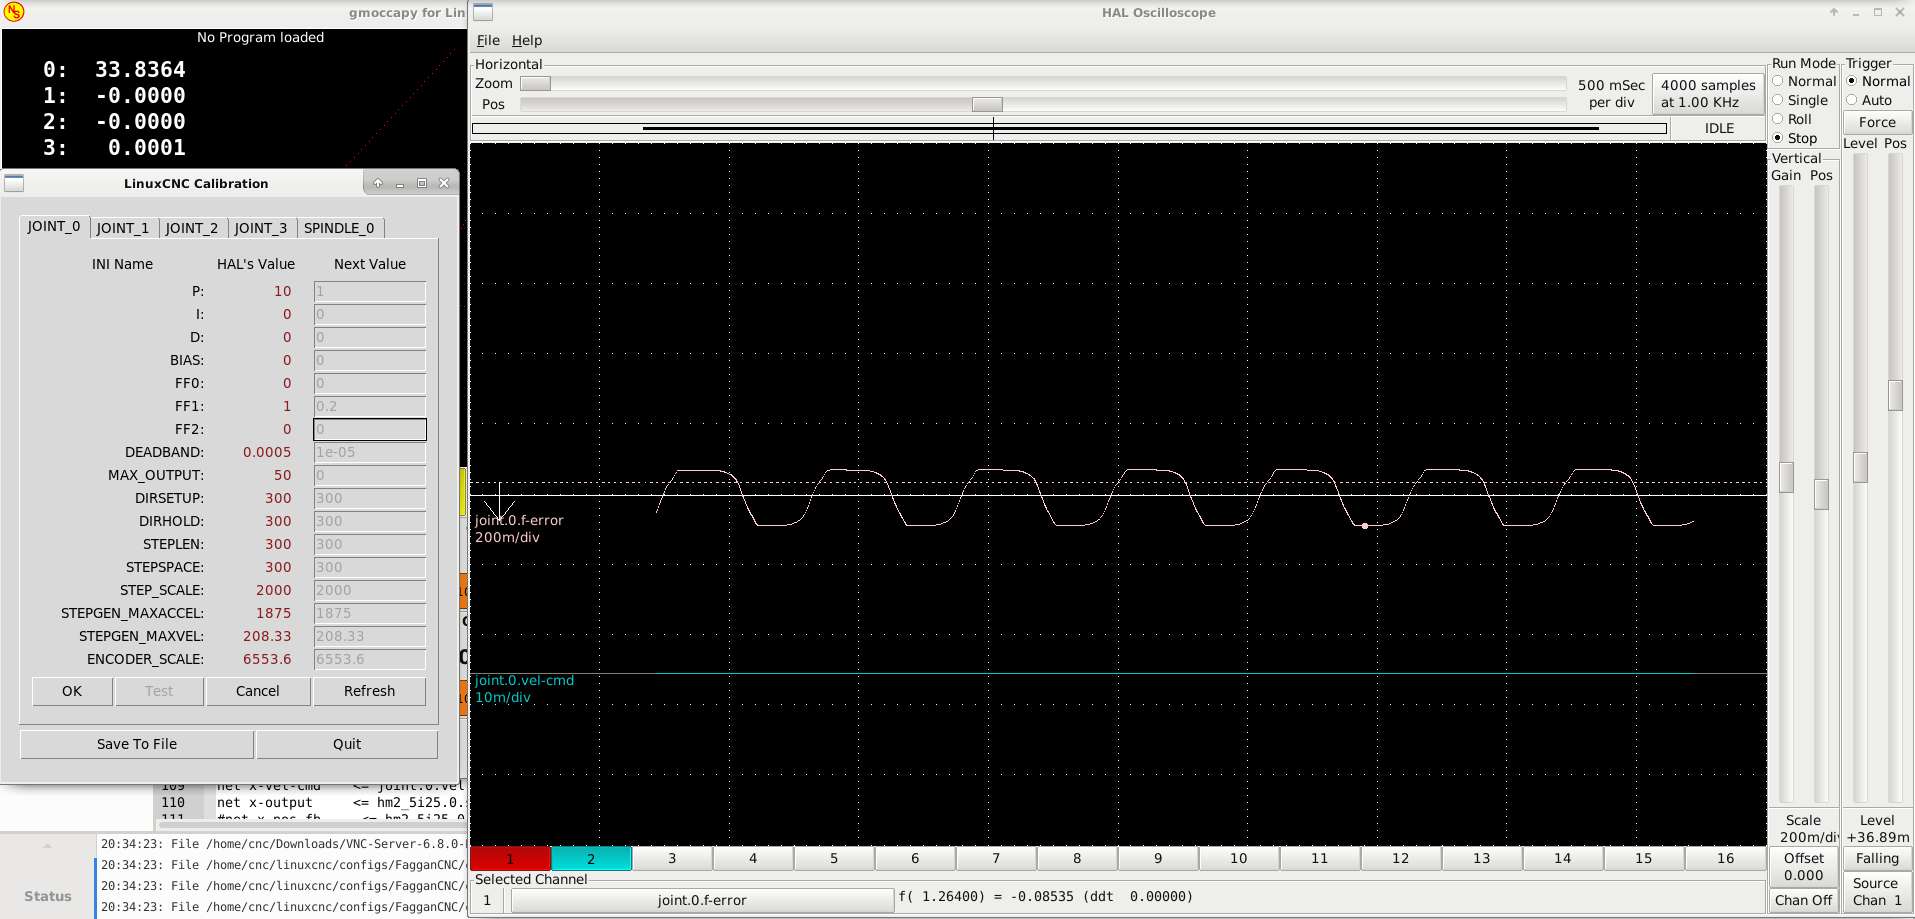Image resolution: width=1915 pixels, height=919 pixels.
Task: Click the STEPGEN_MAXVEL Next Value field
Action: click(x=370, y=636)
